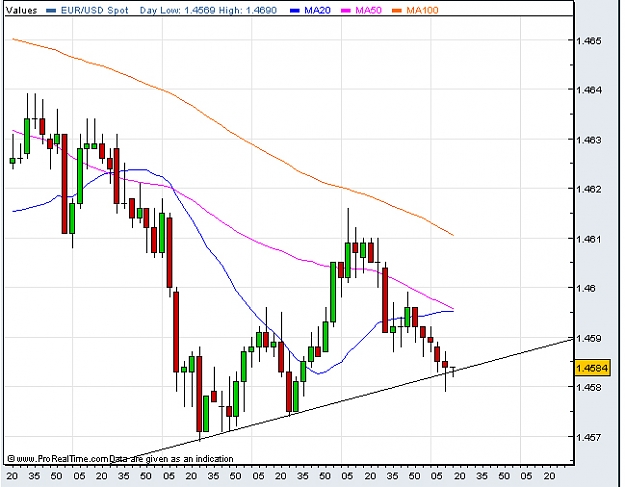Image resolution: width=625 pixels, height=487 pixels.
Task: Click the 1.46 price axis label
Action: (x=586, y=288)
